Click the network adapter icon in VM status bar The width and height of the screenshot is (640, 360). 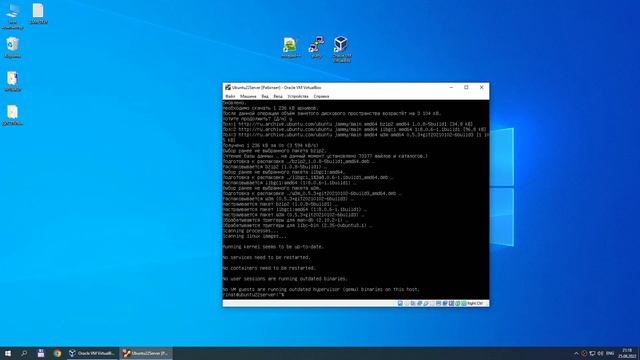point(420,303)
